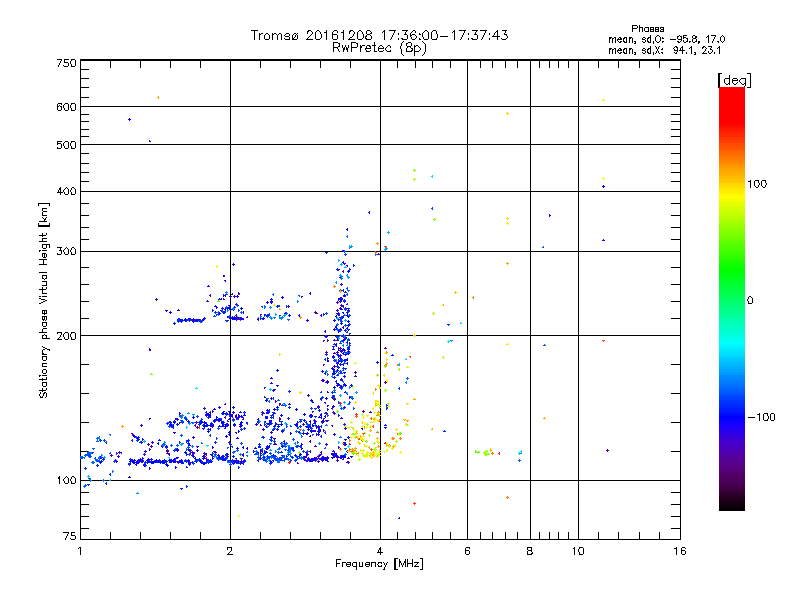Click the 'mean, sd,O: -95.8, 17.0' line
Screen dimensions: 800x600
(666, 39)
